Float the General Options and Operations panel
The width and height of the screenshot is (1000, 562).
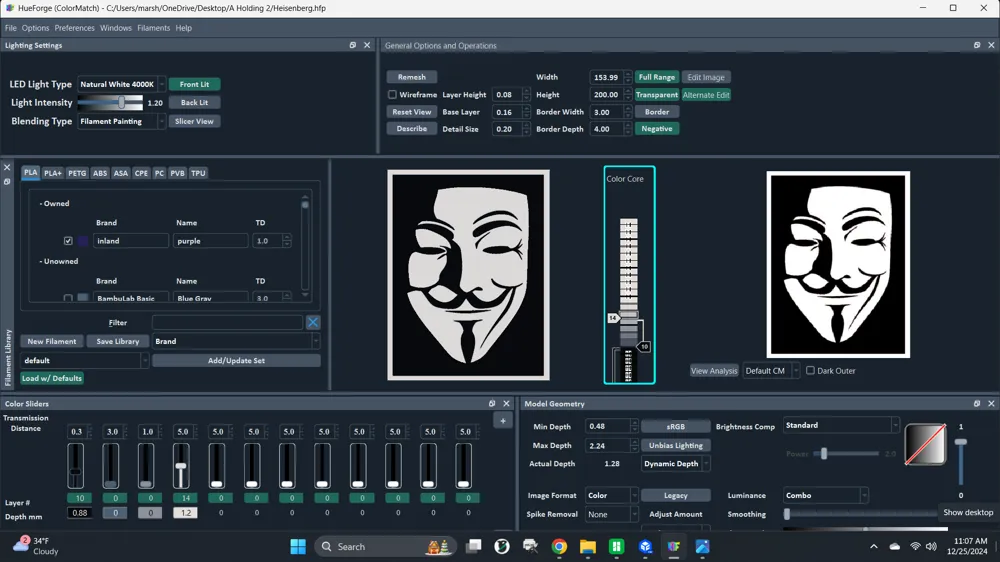click(x=977, y=45)
